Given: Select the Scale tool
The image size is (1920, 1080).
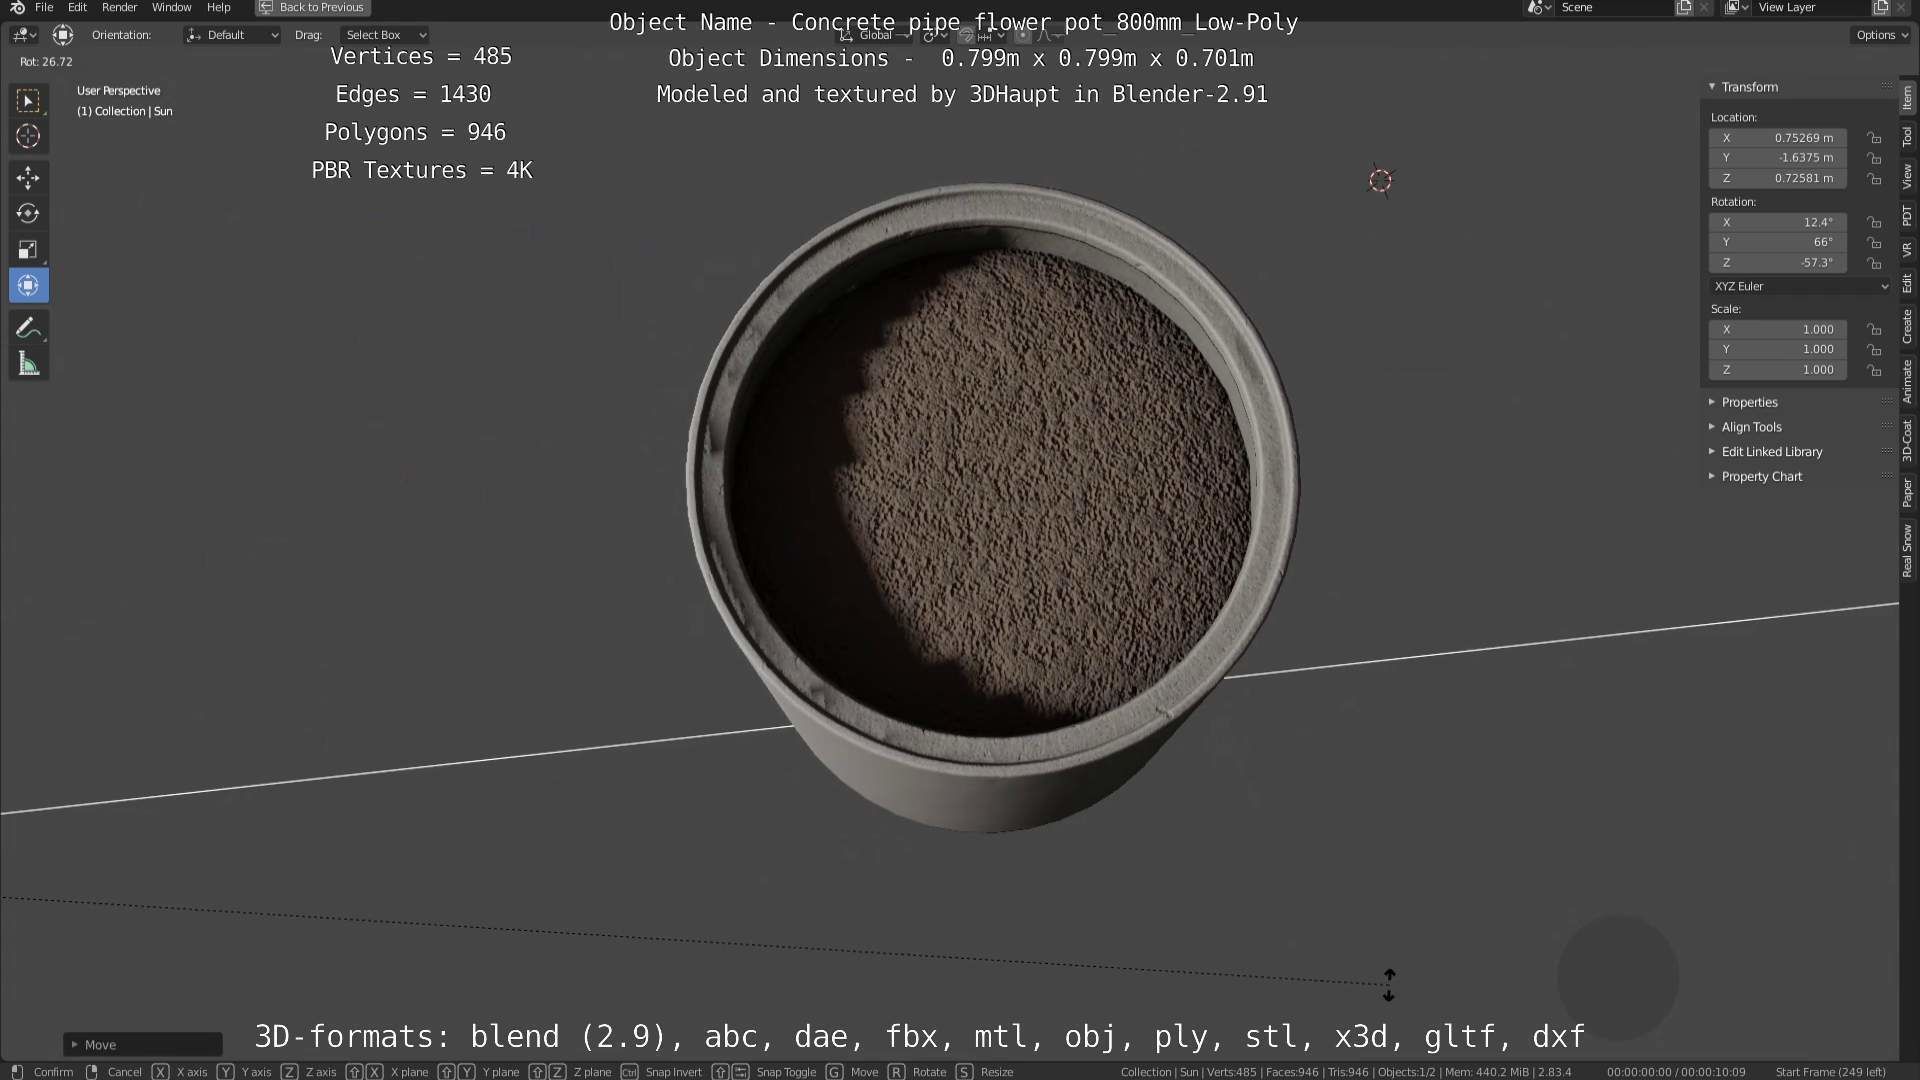Looking at the screenshot, I should click(x=28, y=250).
